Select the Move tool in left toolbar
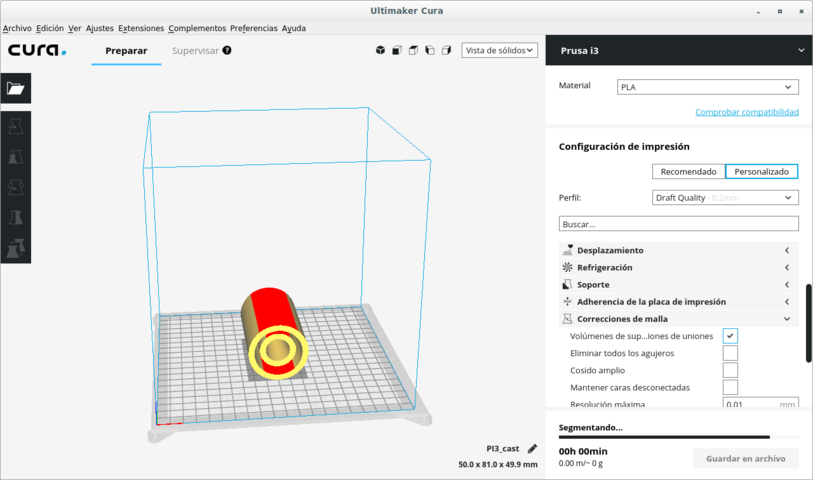The width and height of the screenshot is (813, 480). pyautogui.click(x=16, y=126)
